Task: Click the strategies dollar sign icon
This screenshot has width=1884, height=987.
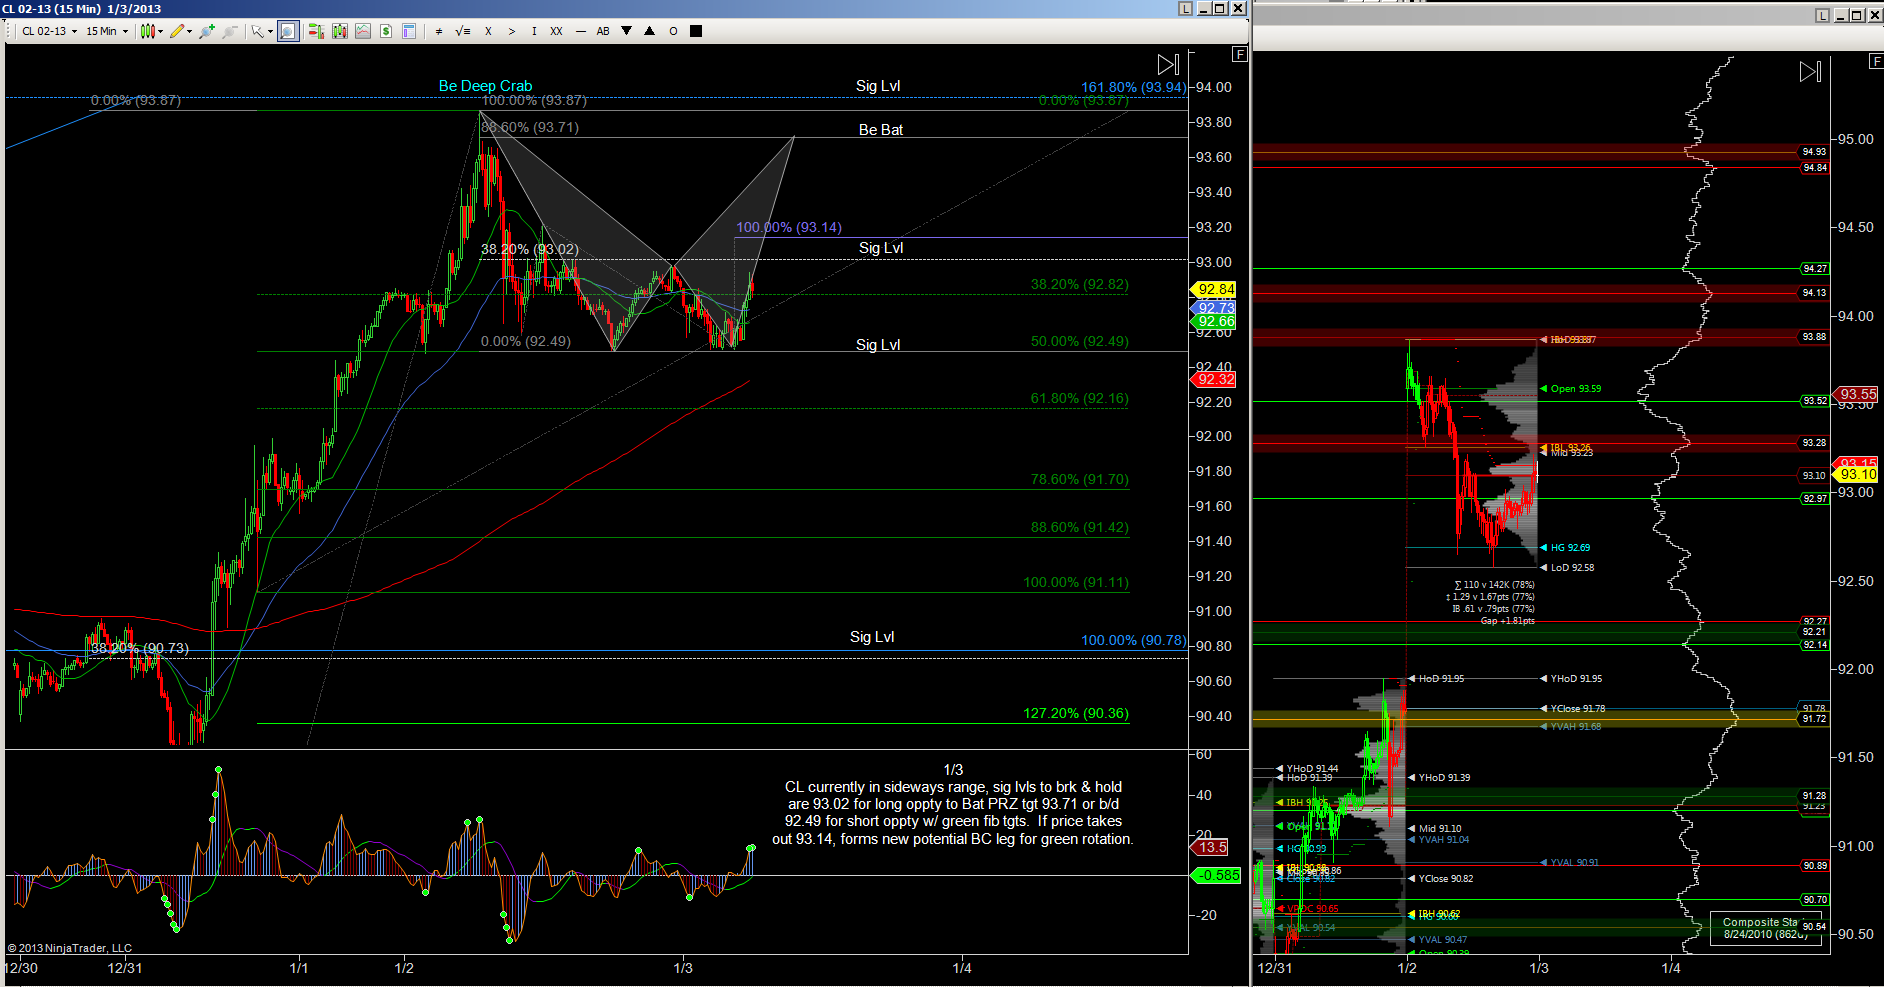Action: click(x=385, y=31)
